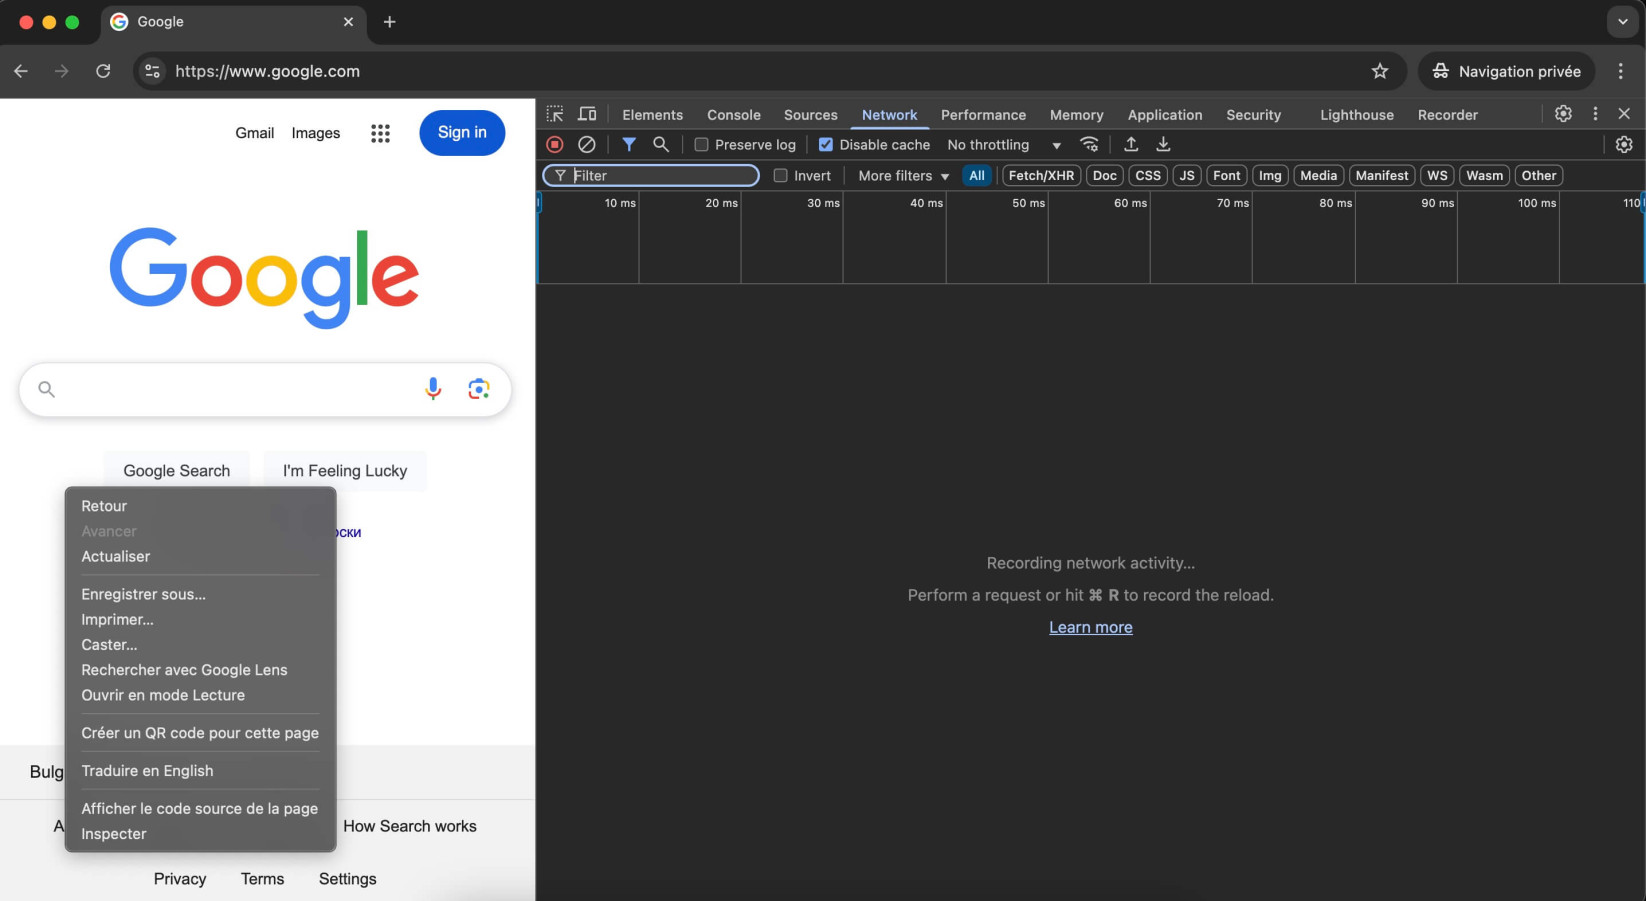
Task: Select Actualiser in context menu
Action: point(200,557)
